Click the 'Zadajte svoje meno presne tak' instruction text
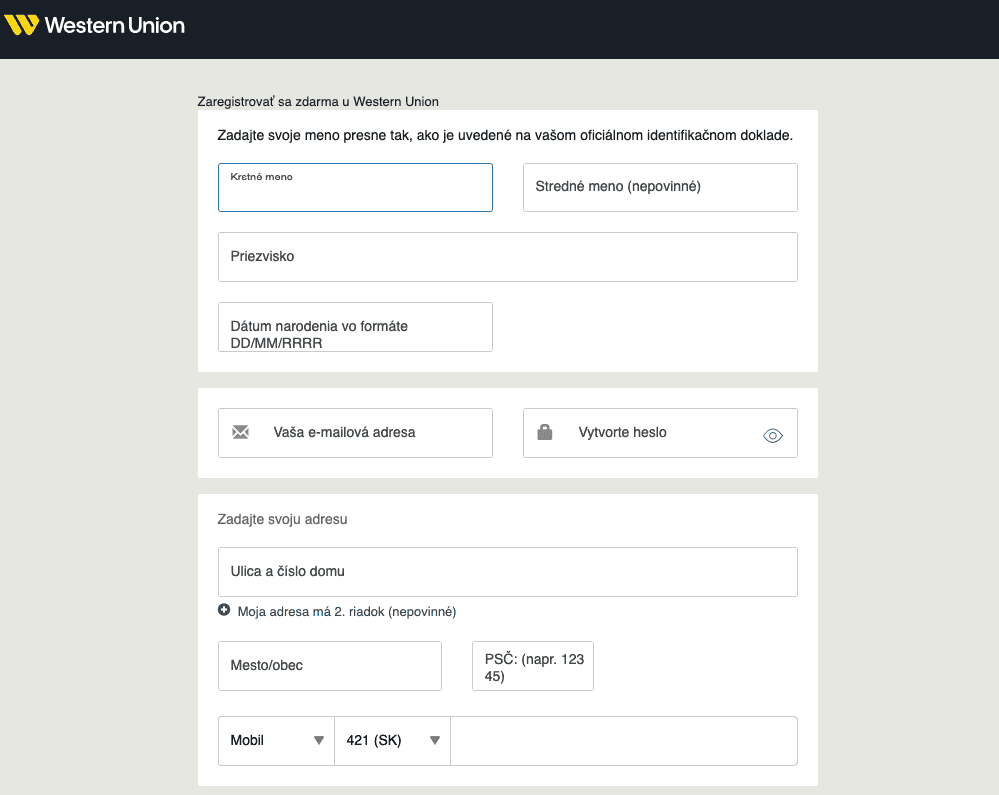Viewport: 999px width, 795px height. (x=505, y=135)
